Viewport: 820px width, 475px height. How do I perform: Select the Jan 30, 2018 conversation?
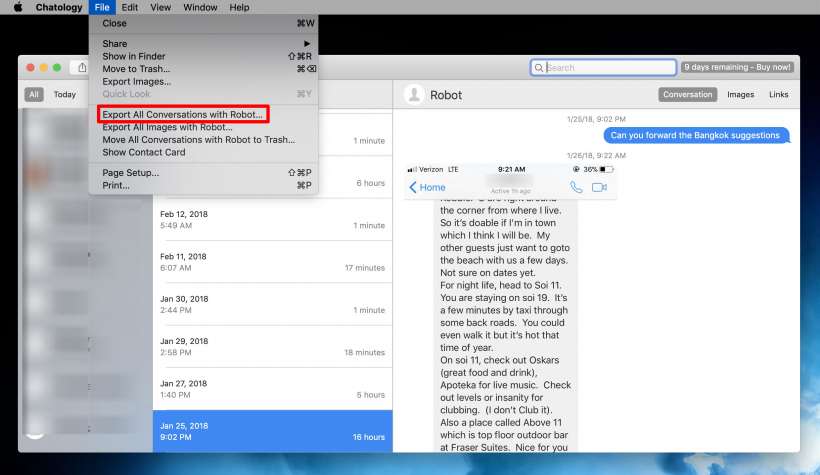point(272,304)
